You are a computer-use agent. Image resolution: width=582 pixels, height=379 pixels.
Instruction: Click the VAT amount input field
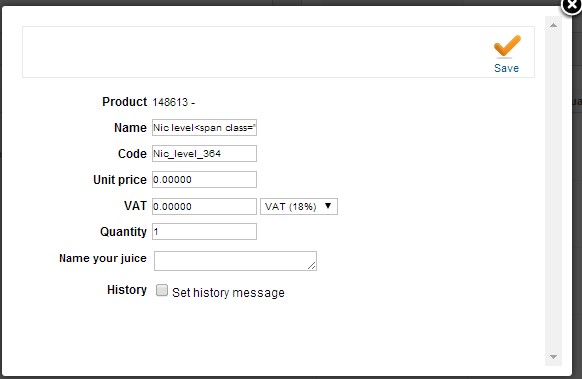204,206
